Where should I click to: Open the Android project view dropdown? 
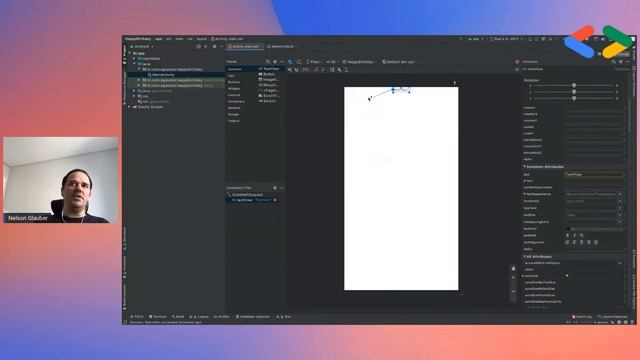pos(142,47)
